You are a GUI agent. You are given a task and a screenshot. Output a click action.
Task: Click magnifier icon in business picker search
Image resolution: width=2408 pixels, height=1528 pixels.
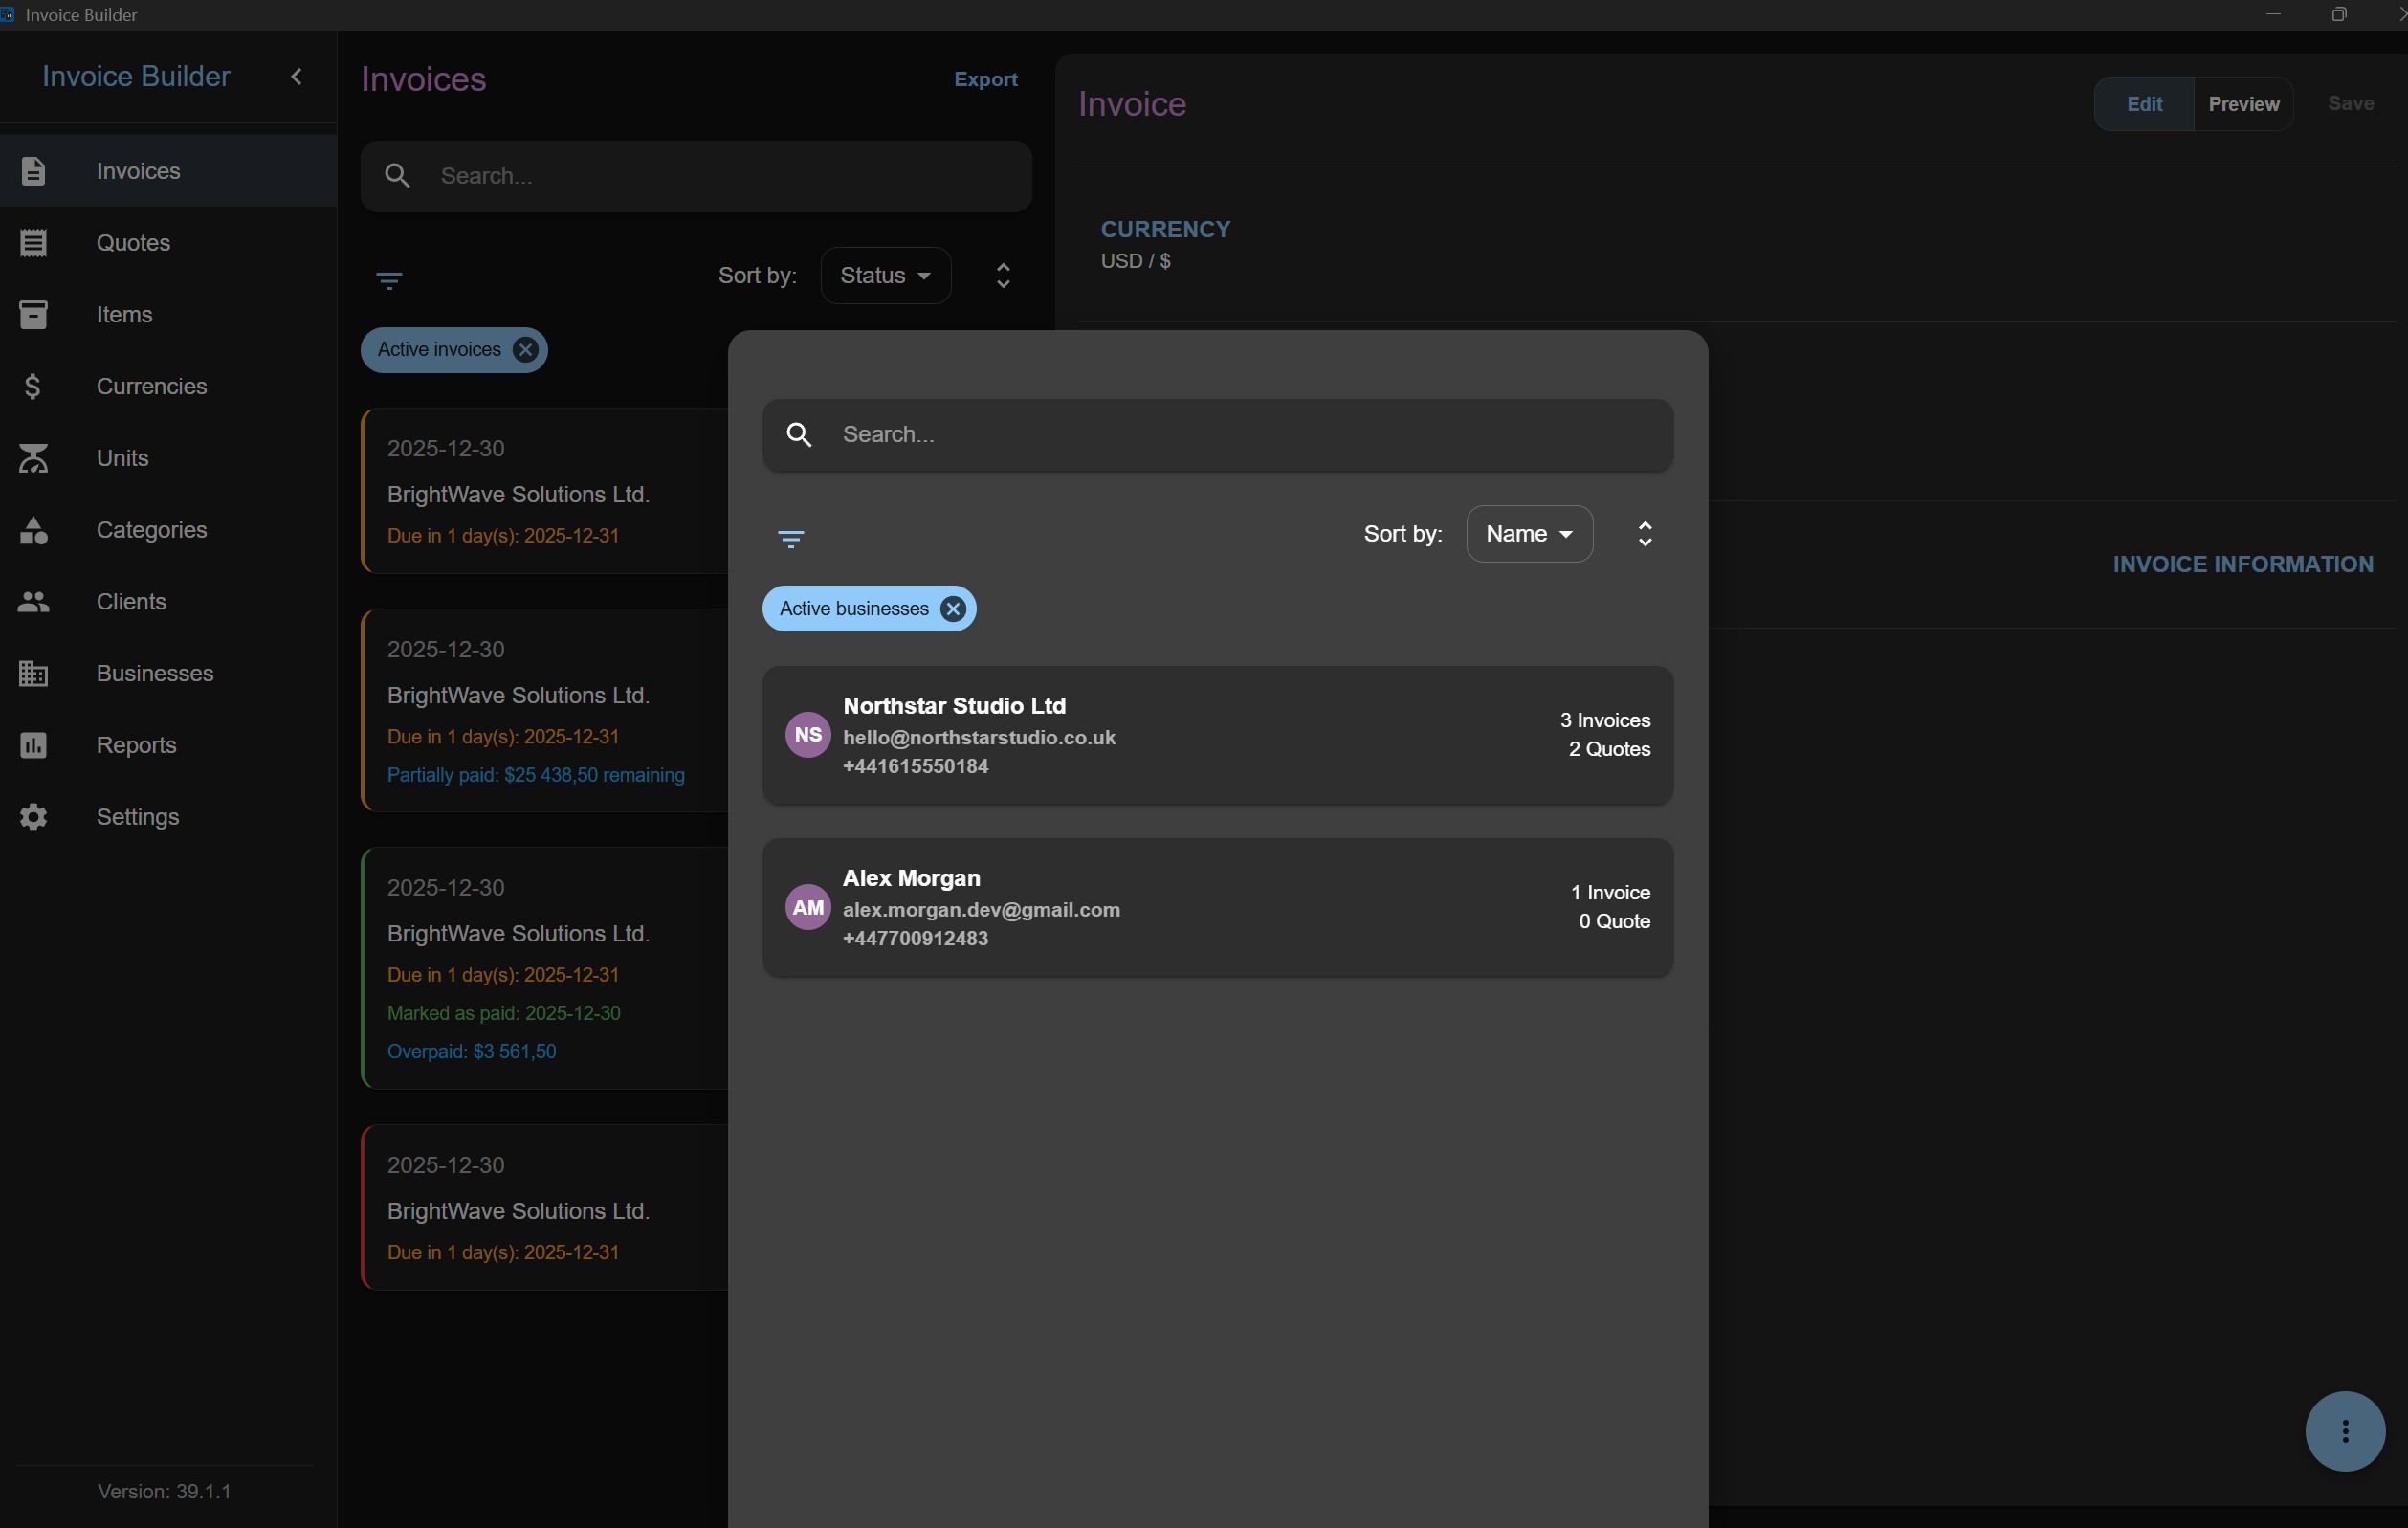[x=799, y=435]
